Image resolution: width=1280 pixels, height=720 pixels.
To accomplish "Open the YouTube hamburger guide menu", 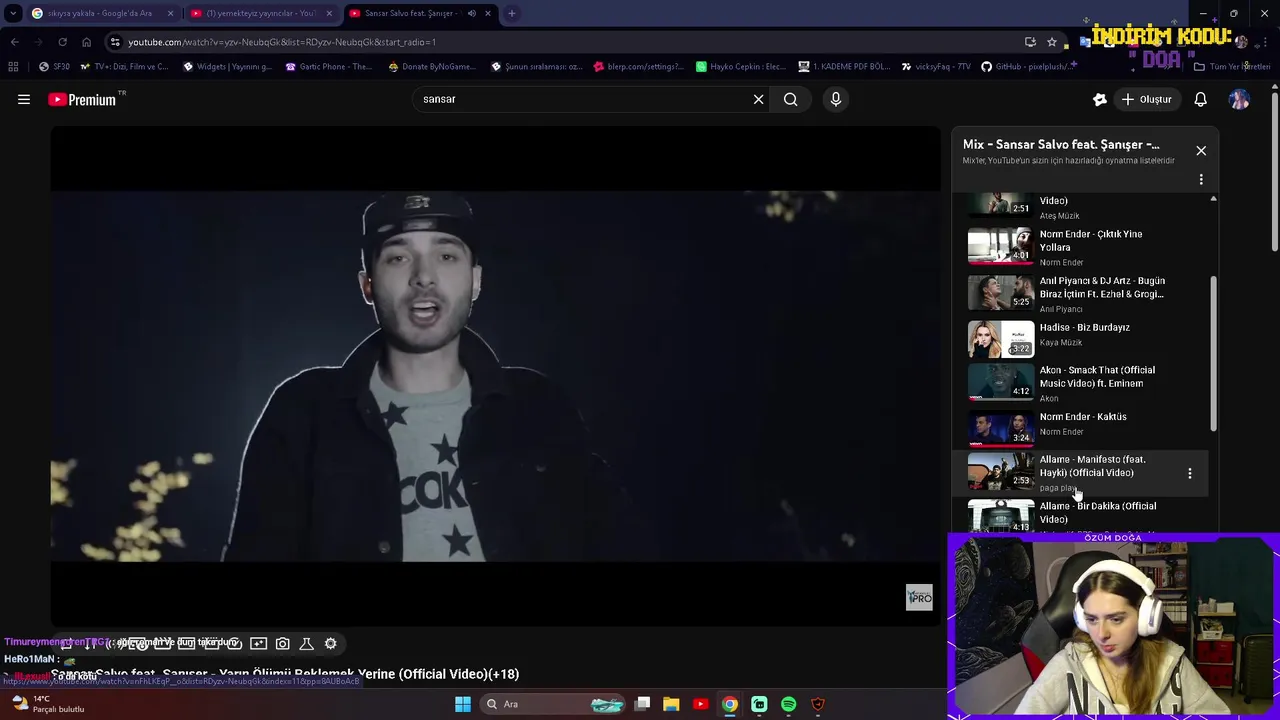I will 24,99.
